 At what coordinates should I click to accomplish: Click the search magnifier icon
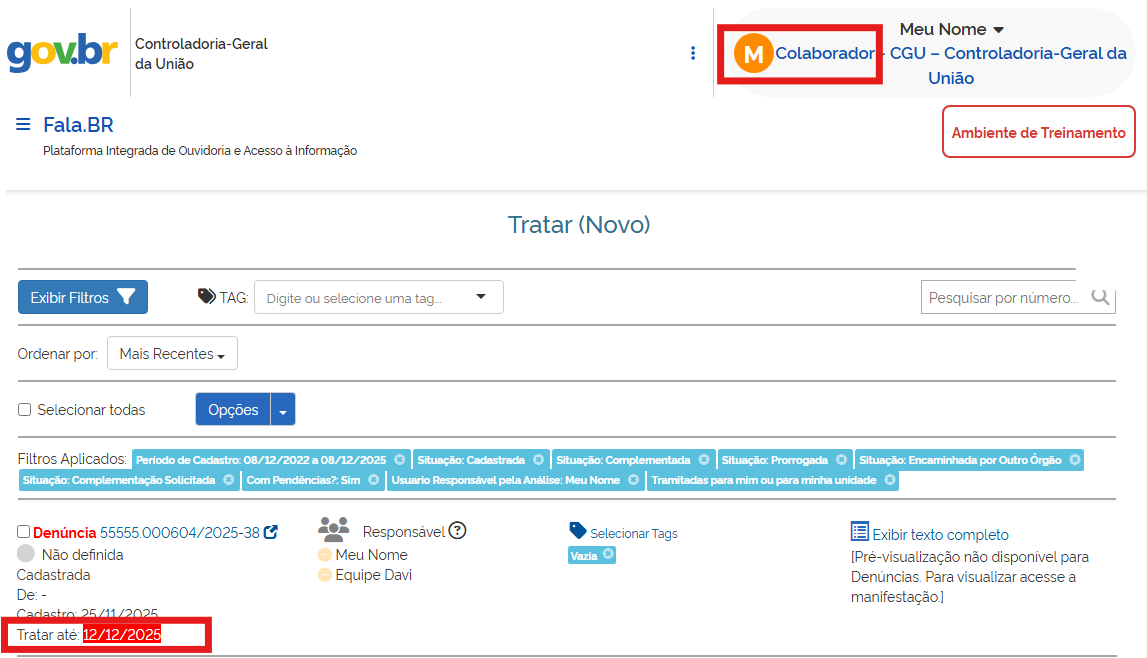1100,297
